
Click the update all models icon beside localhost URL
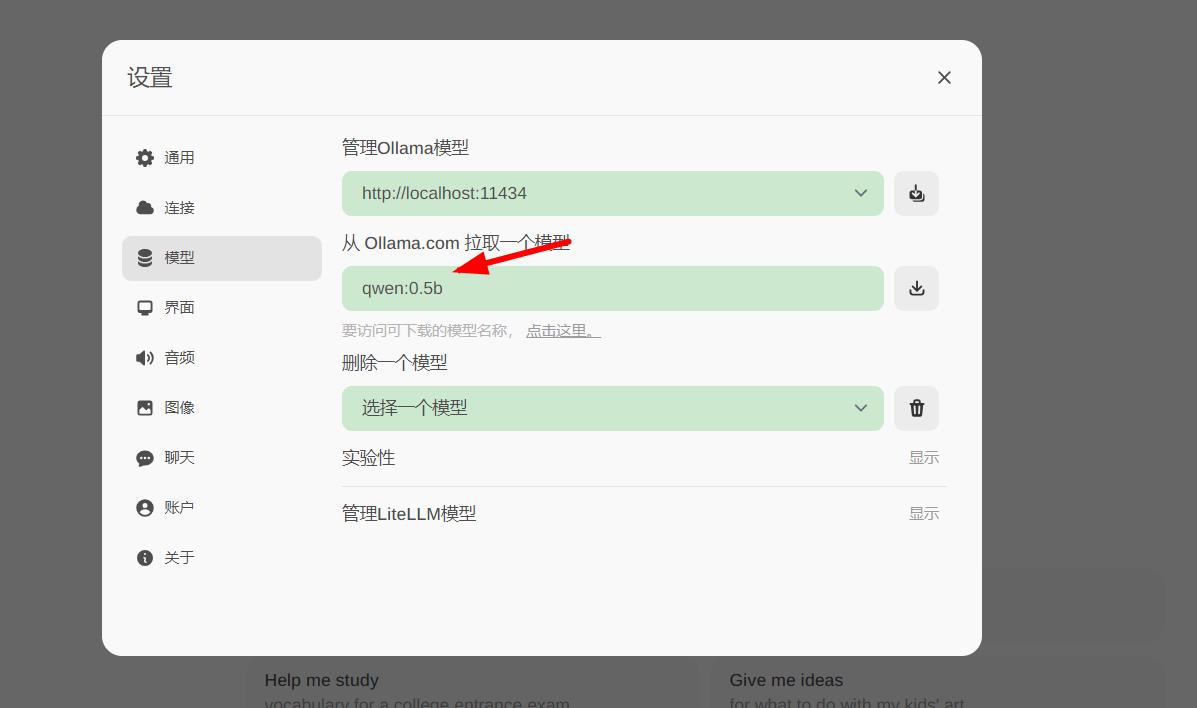916,193
